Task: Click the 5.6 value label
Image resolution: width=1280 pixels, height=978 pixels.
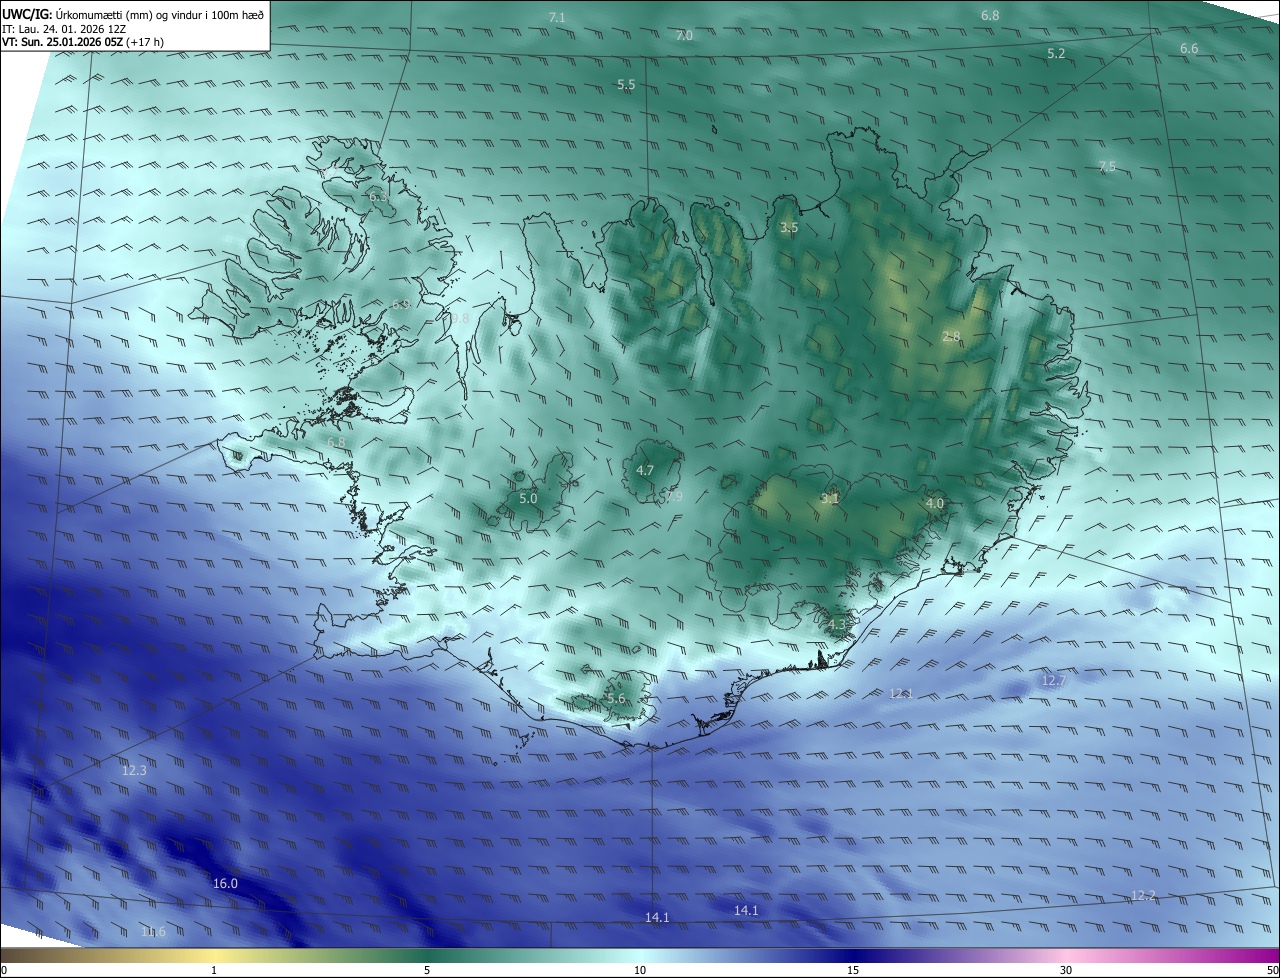Action: [615, 699]
